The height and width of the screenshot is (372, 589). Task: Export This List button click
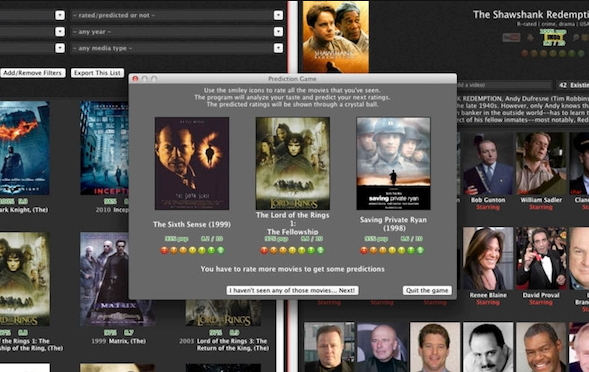coord(97,73)
